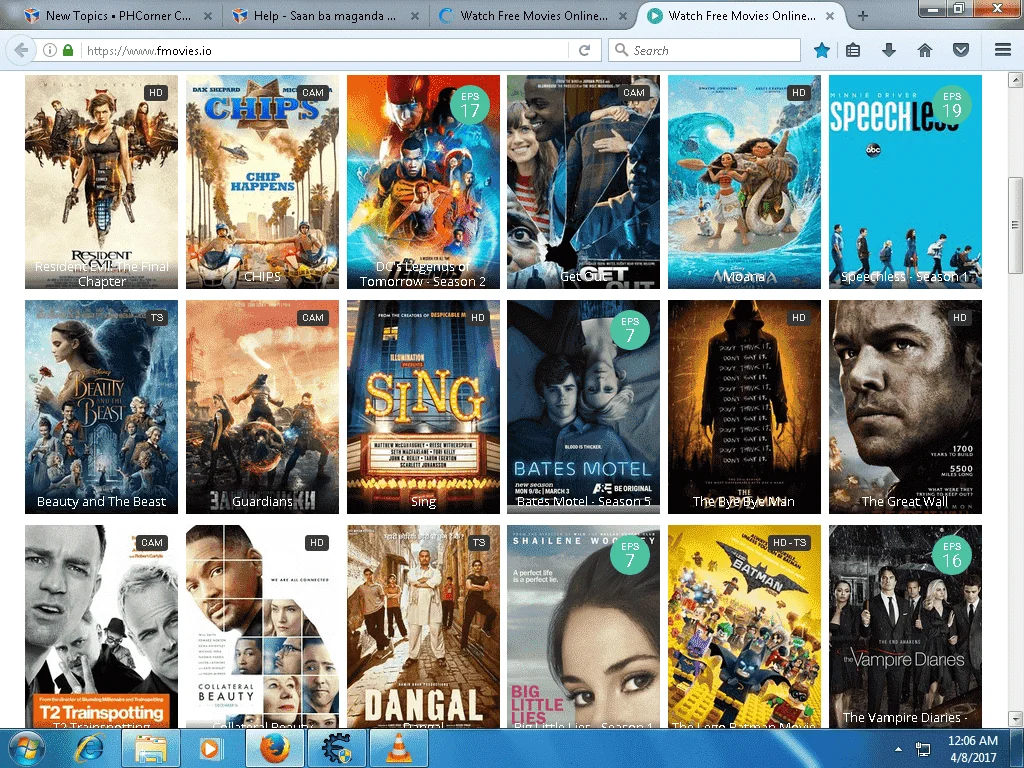Click the EPS 19 badge on Speechless
The image size is (1024, 768).
(x=952, y=105)
